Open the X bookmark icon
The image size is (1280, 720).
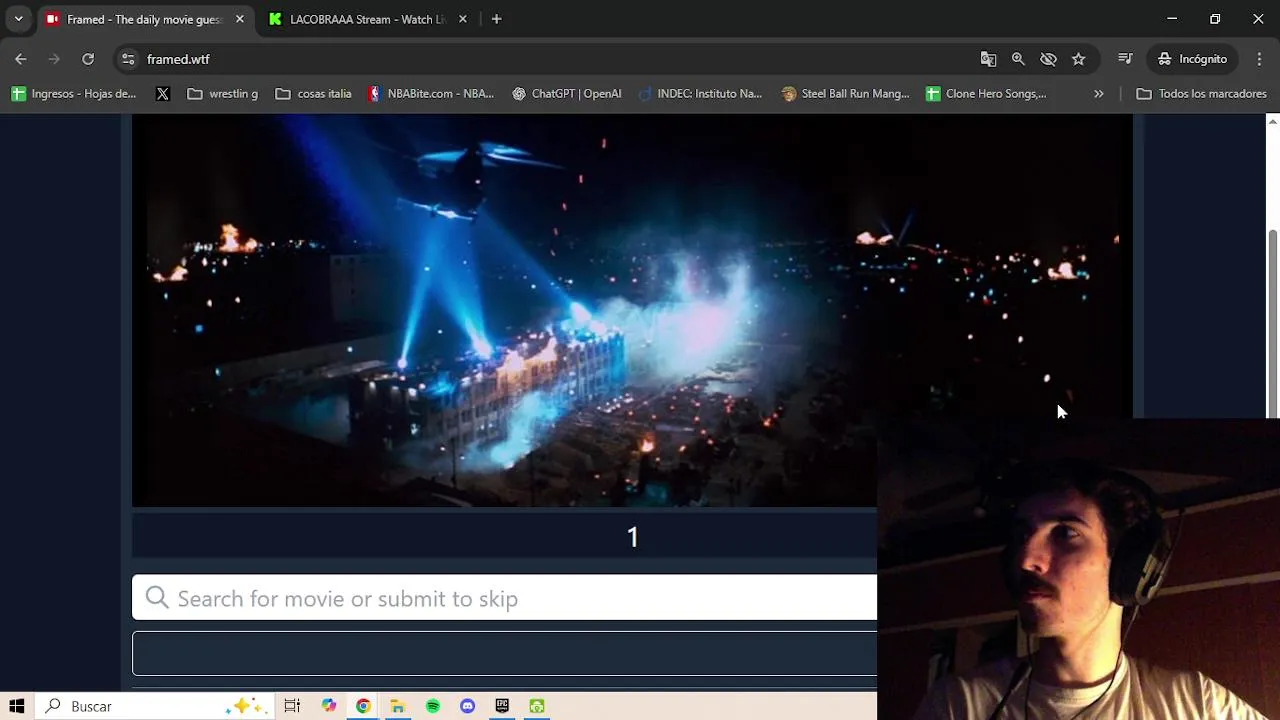(163, 94)
